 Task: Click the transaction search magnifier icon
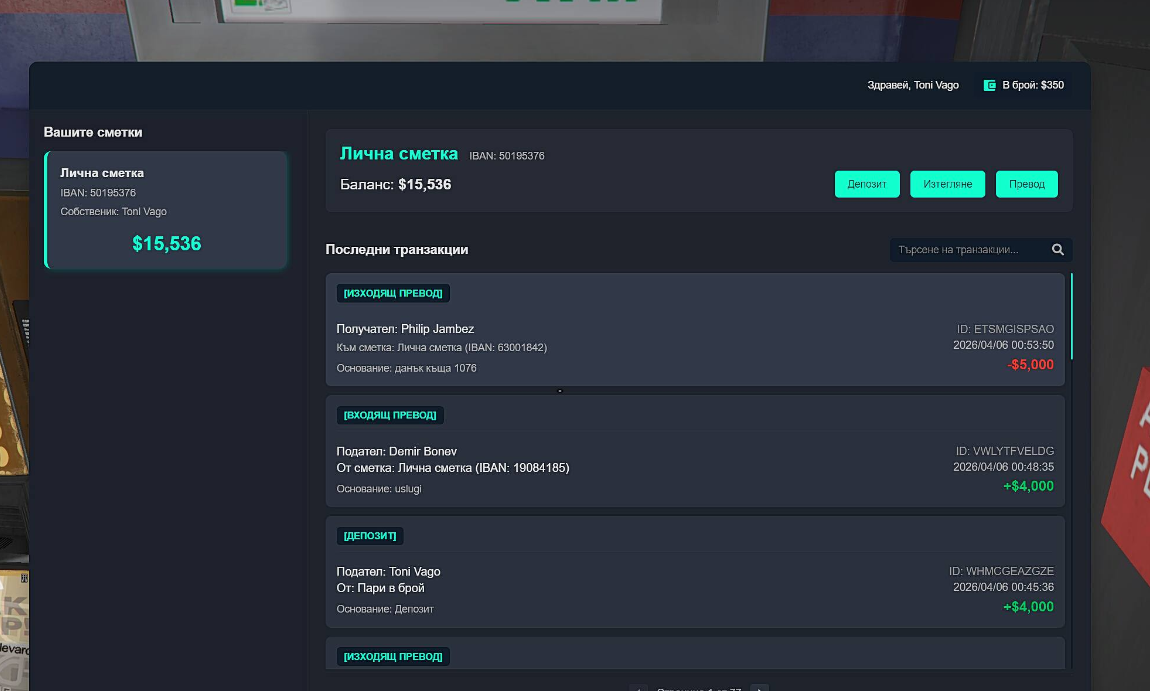(x=1058, y=249)
